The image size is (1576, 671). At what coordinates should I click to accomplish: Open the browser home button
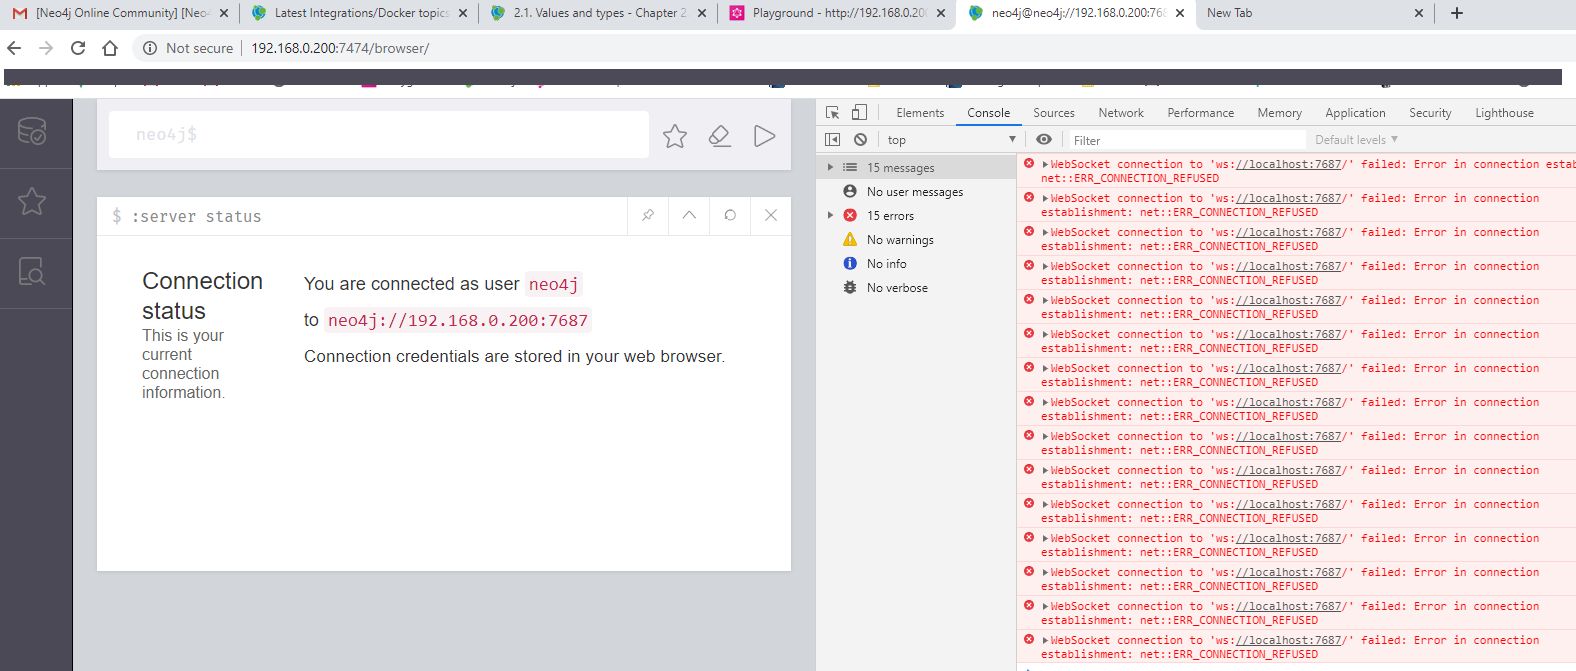click(110, 48)
